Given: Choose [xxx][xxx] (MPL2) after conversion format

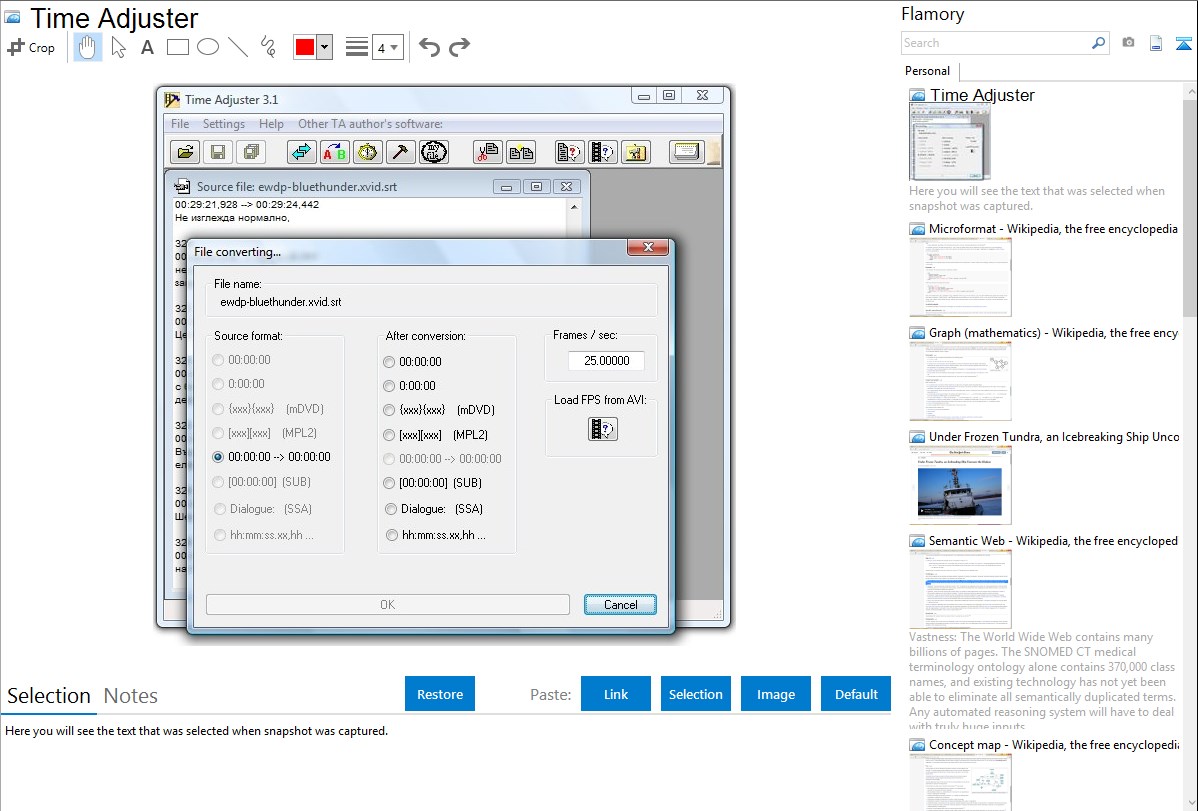Looking at the screenshot, I should tap(435, 435).
